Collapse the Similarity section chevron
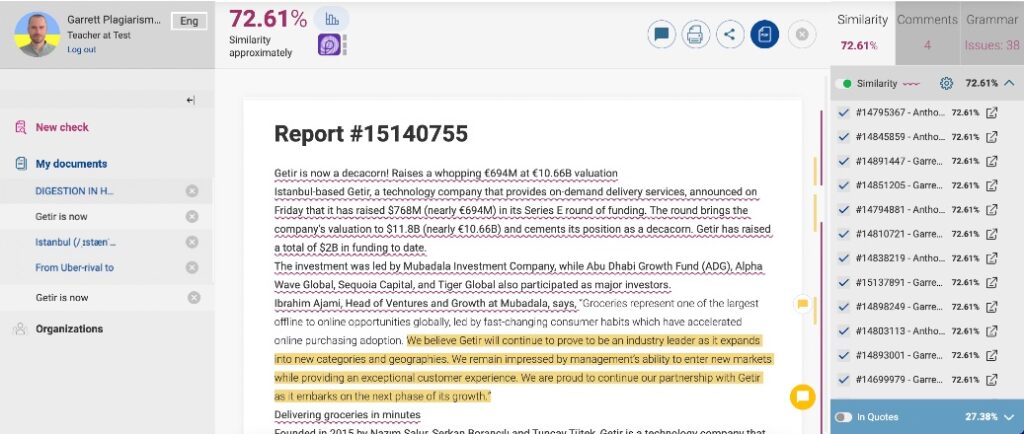The image size is (1024, 434). (x=1009, y=83)
